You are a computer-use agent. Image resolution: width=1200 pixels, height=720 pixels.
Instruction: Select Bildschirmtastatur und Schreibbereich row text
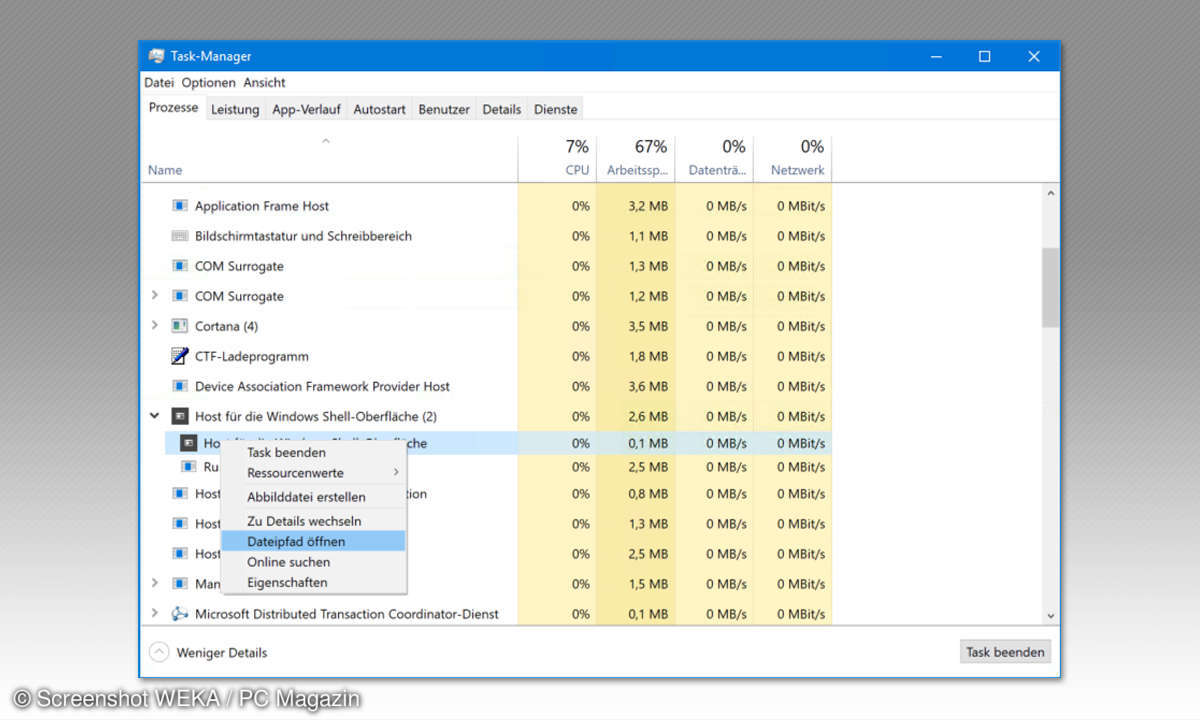[303, 236]
